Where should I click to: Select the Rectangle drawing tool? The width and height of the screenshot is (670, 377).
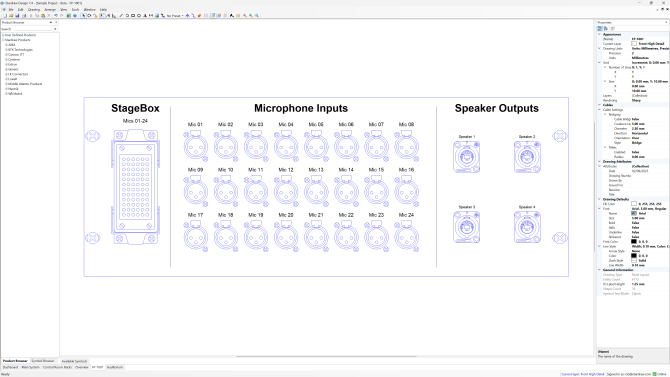(x=133, y=15)
